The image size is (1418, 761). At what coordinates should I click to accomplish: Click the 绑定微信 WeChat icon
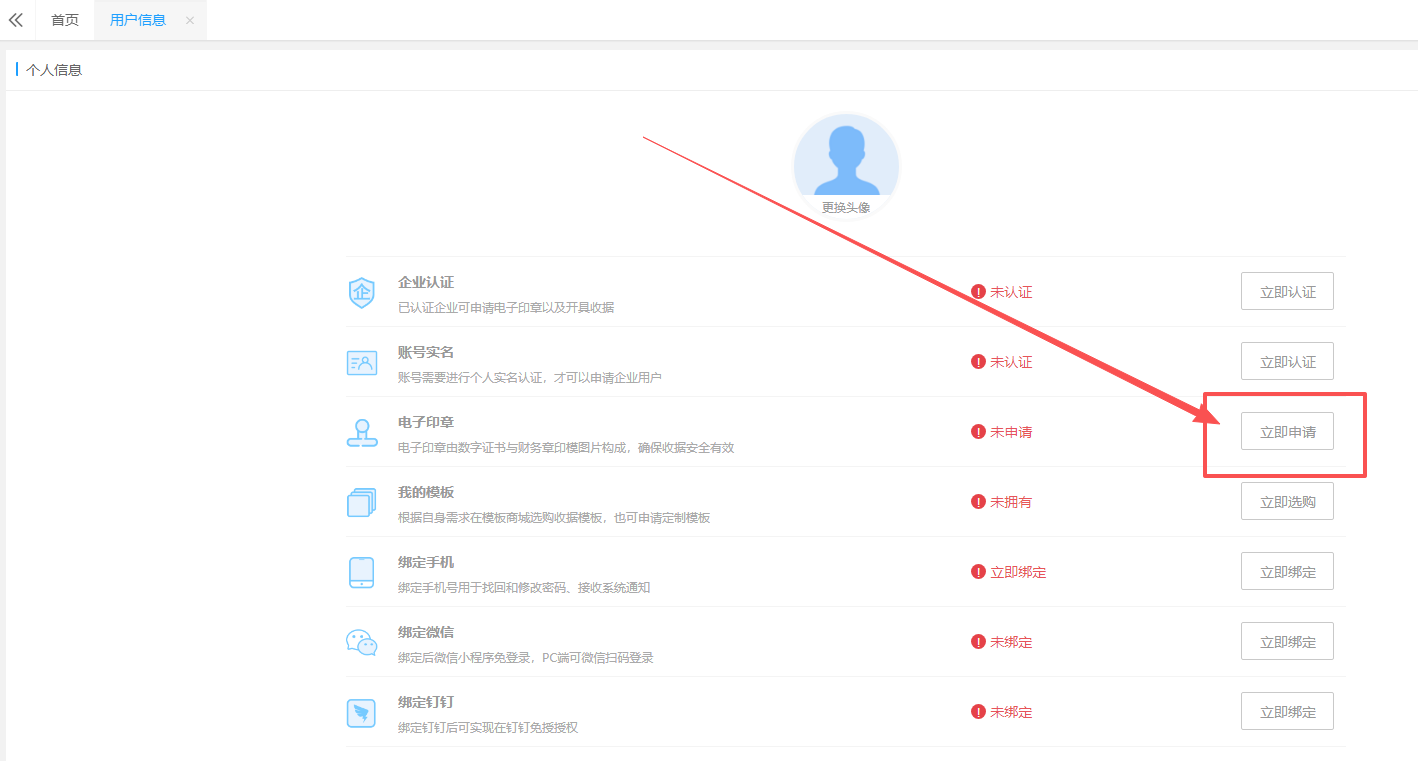(x=361, y=642)
